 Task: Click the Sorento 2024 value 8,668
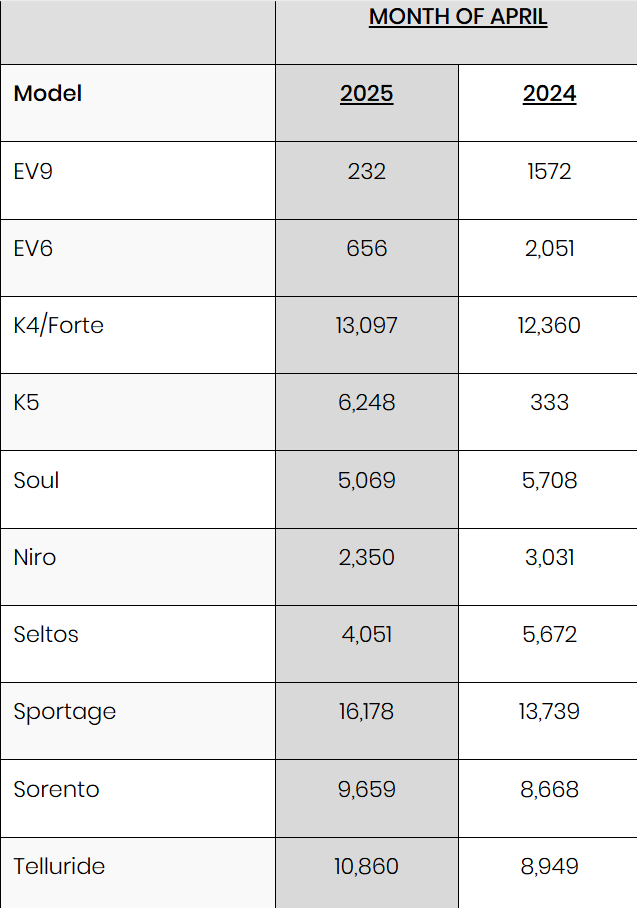click(x=549, y=789)
